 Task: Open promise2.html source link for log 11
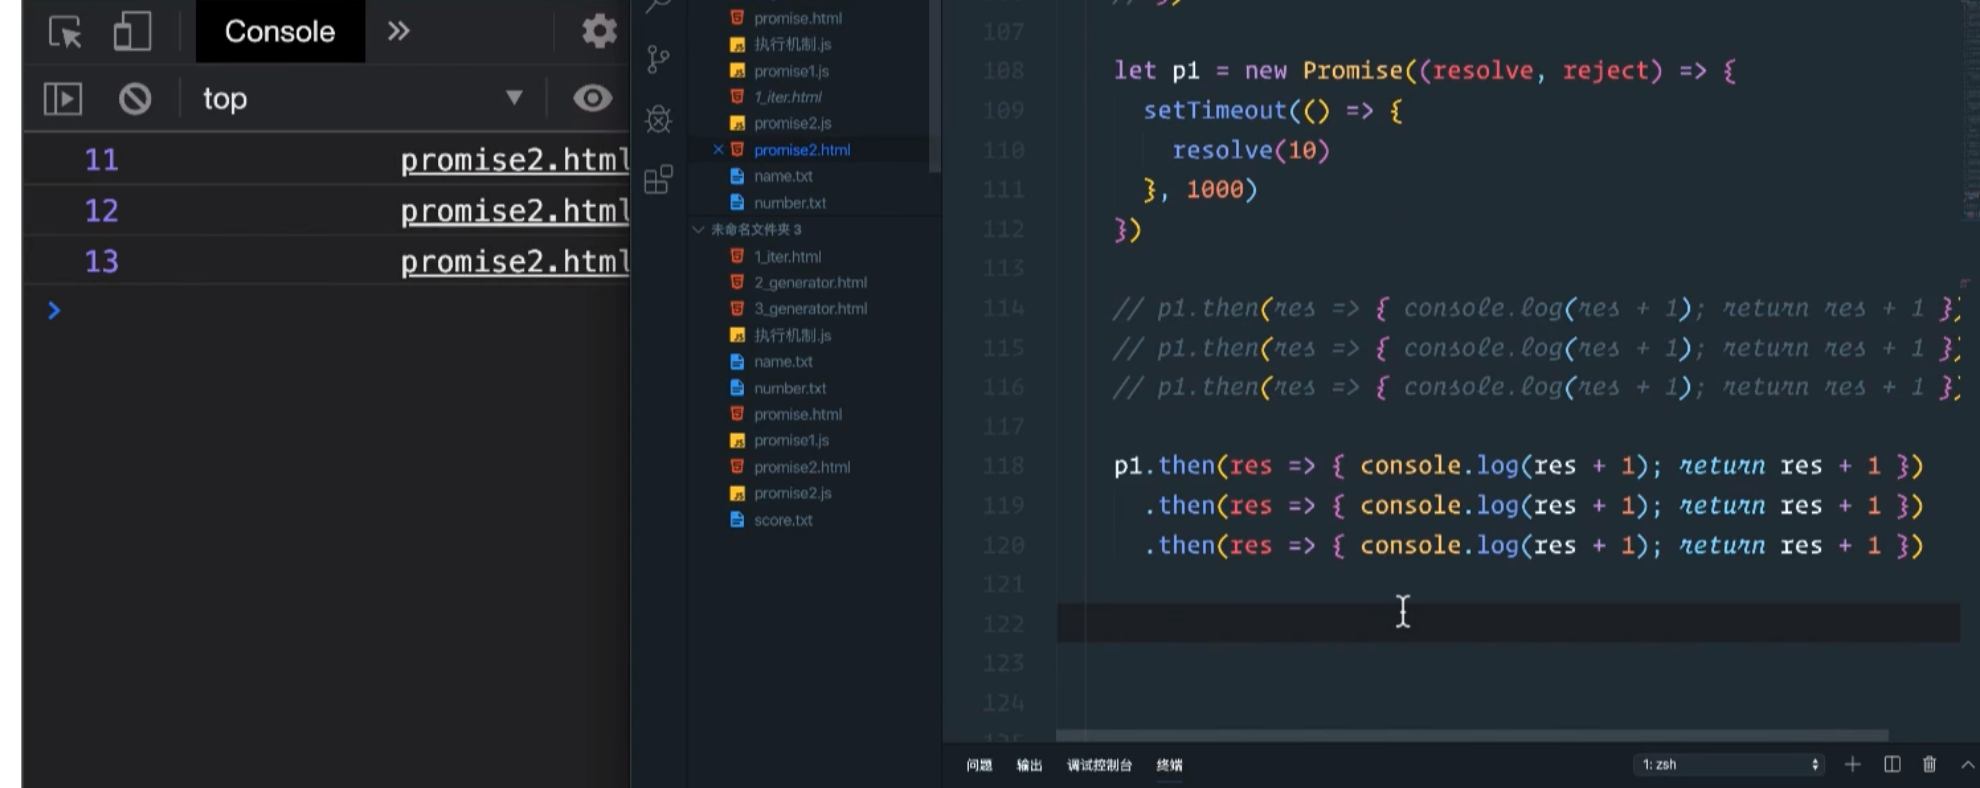514,160
